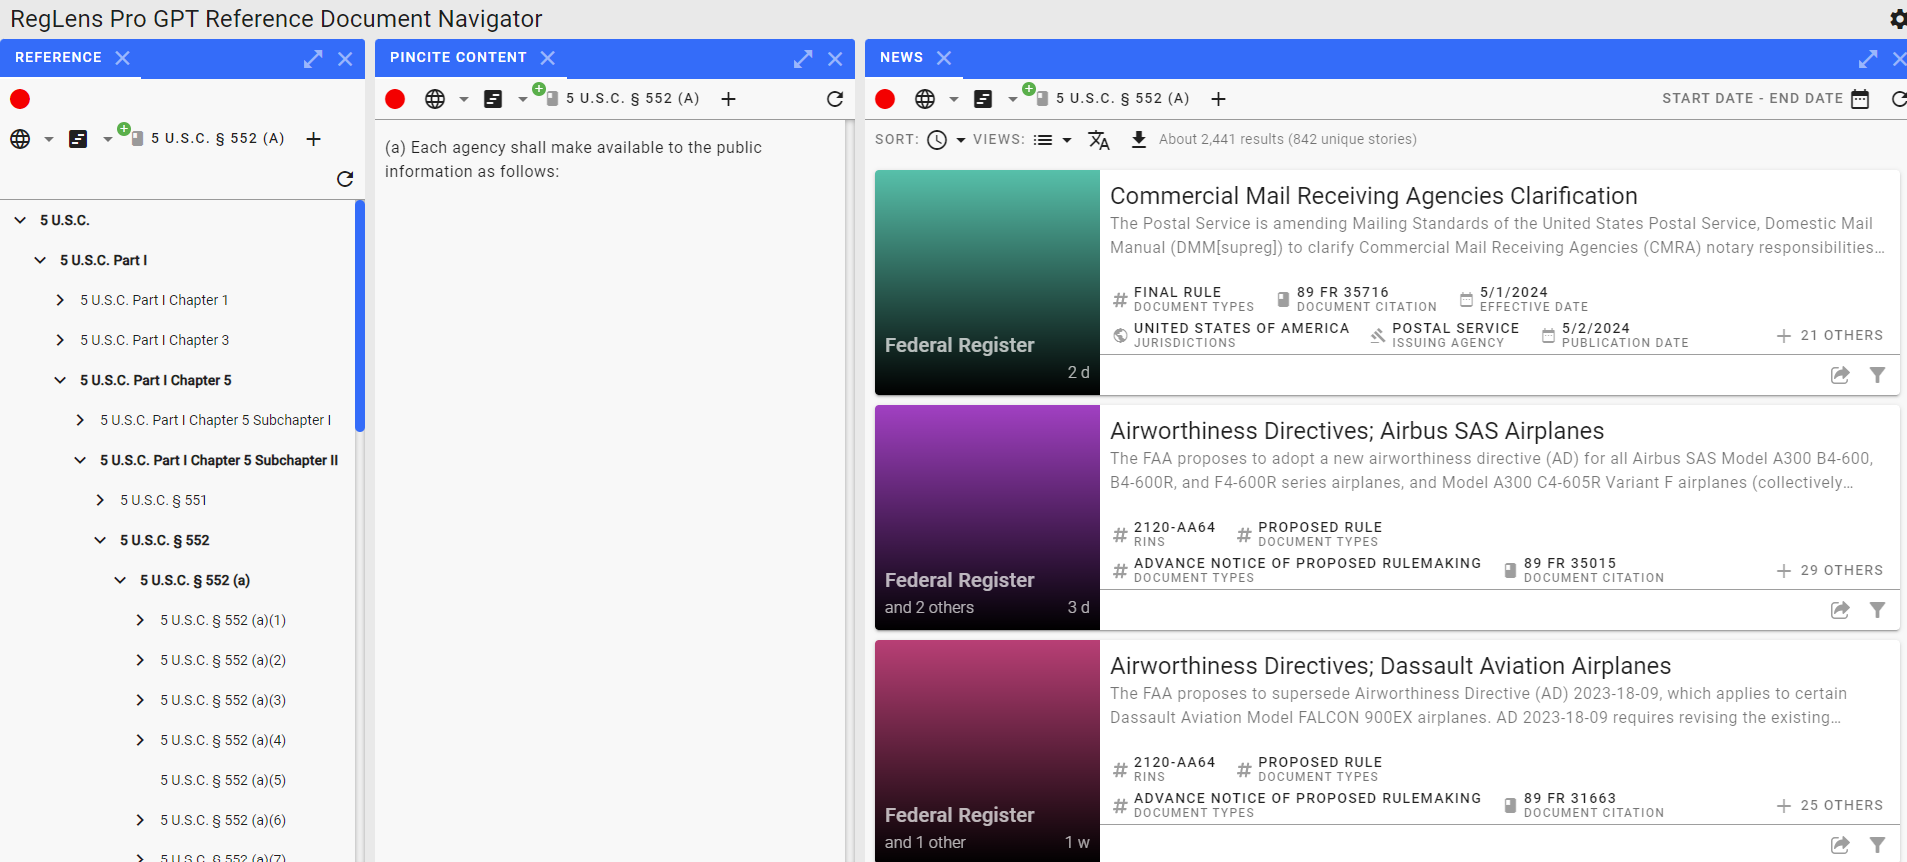Select the News tab

[901, 58]
